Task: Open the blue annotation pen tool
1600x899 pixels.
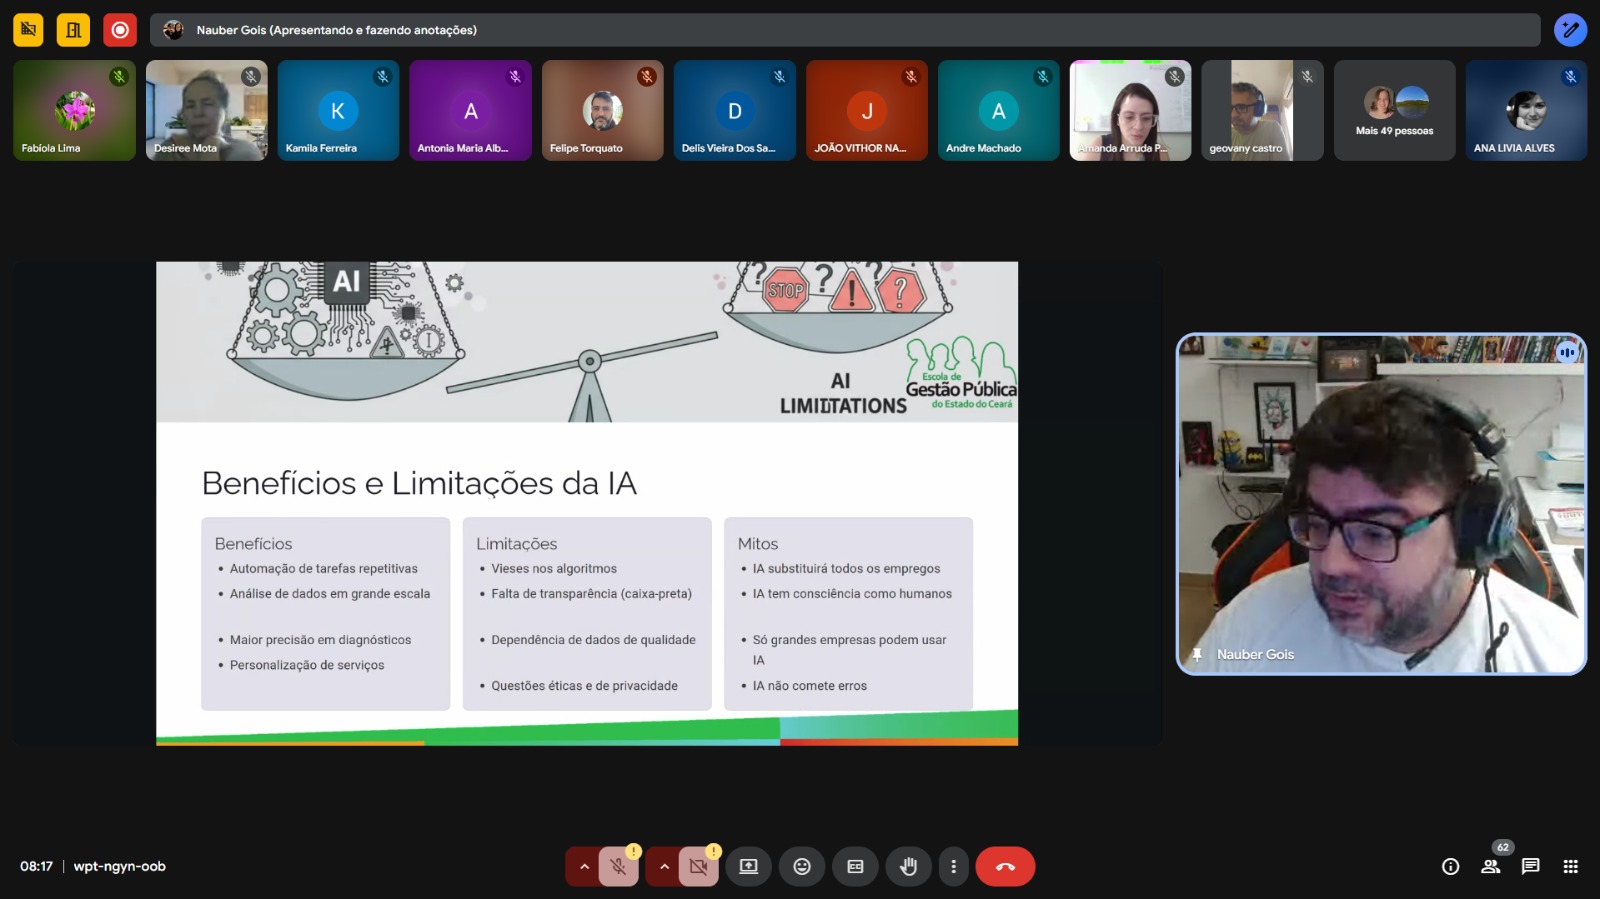Action: [x=1570, y=30]
